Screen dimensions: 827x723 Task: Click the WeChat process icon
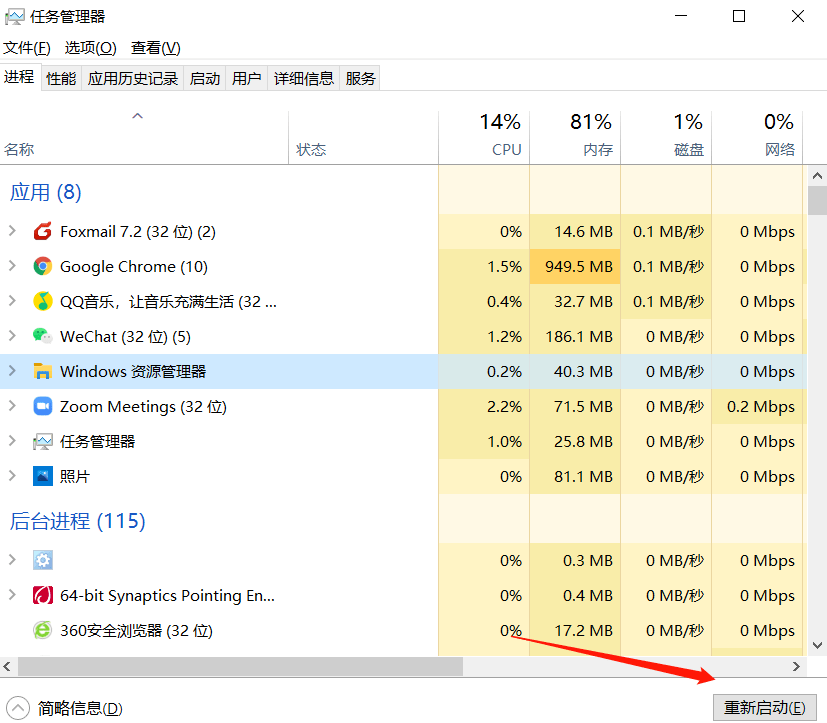pos(42,336)
